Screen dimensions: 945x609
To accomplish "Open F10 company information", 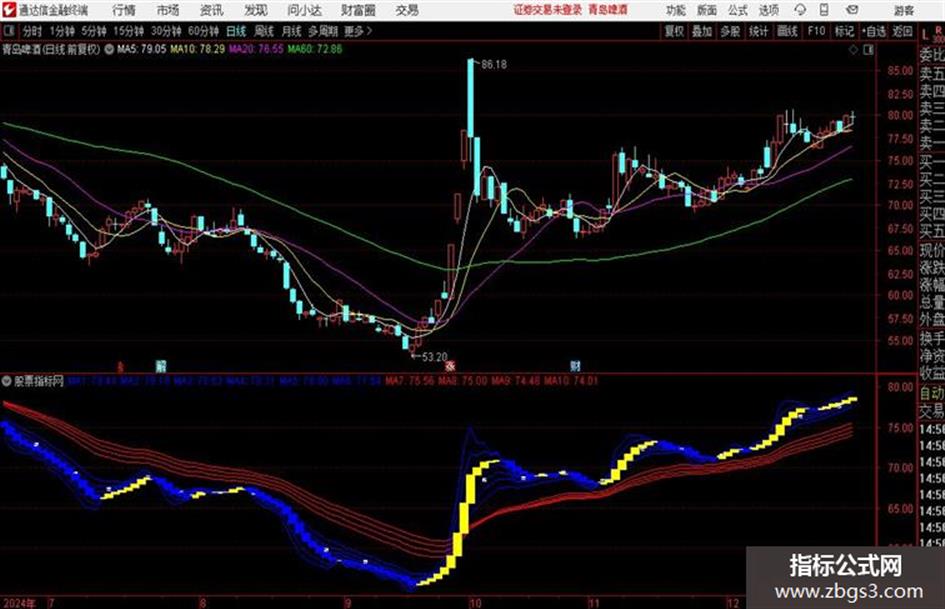I will coord(816,31).
